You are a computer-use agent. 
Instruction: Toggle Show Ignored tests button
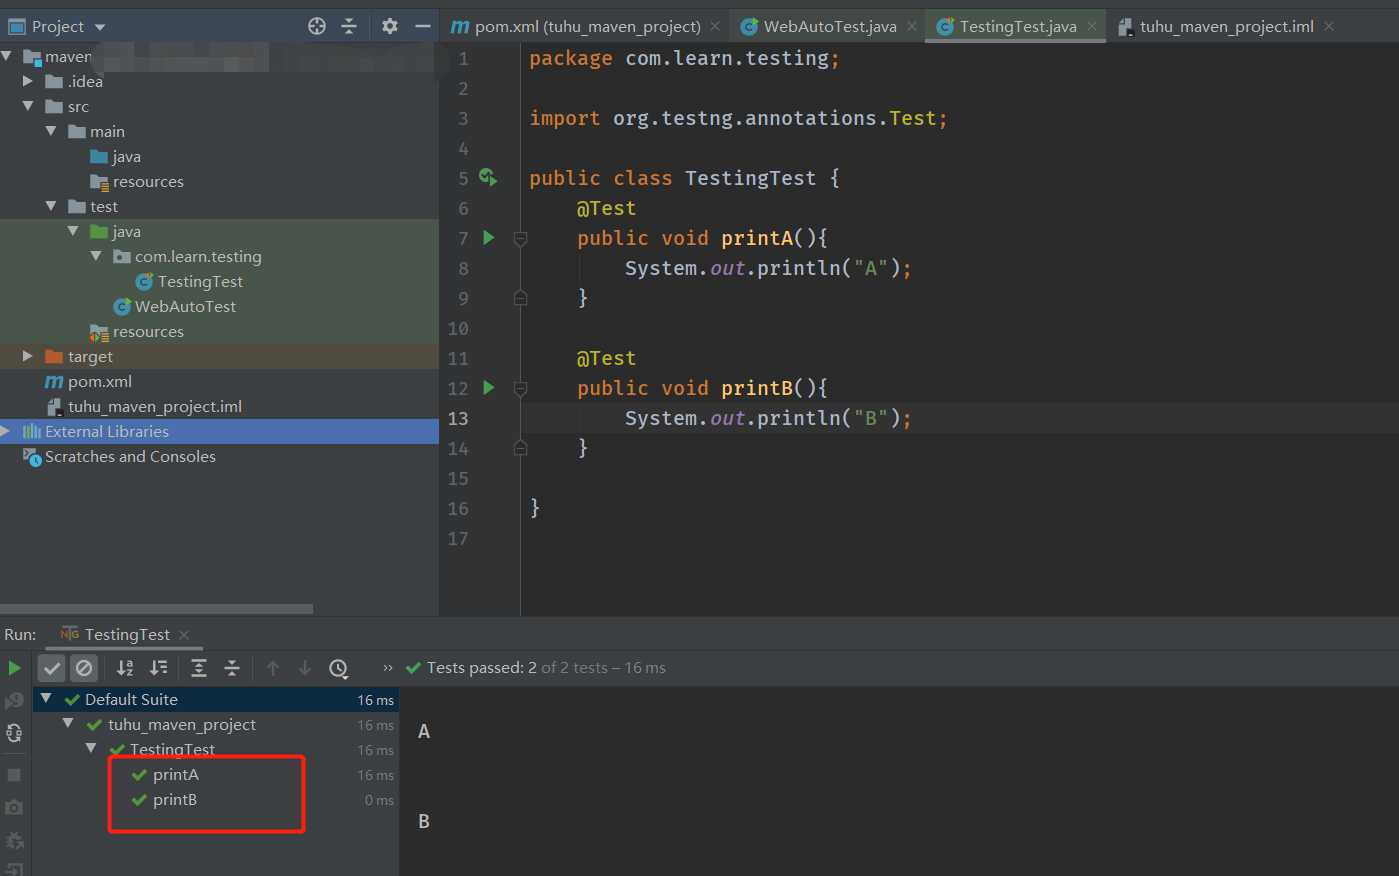click(x=84, y=668)
